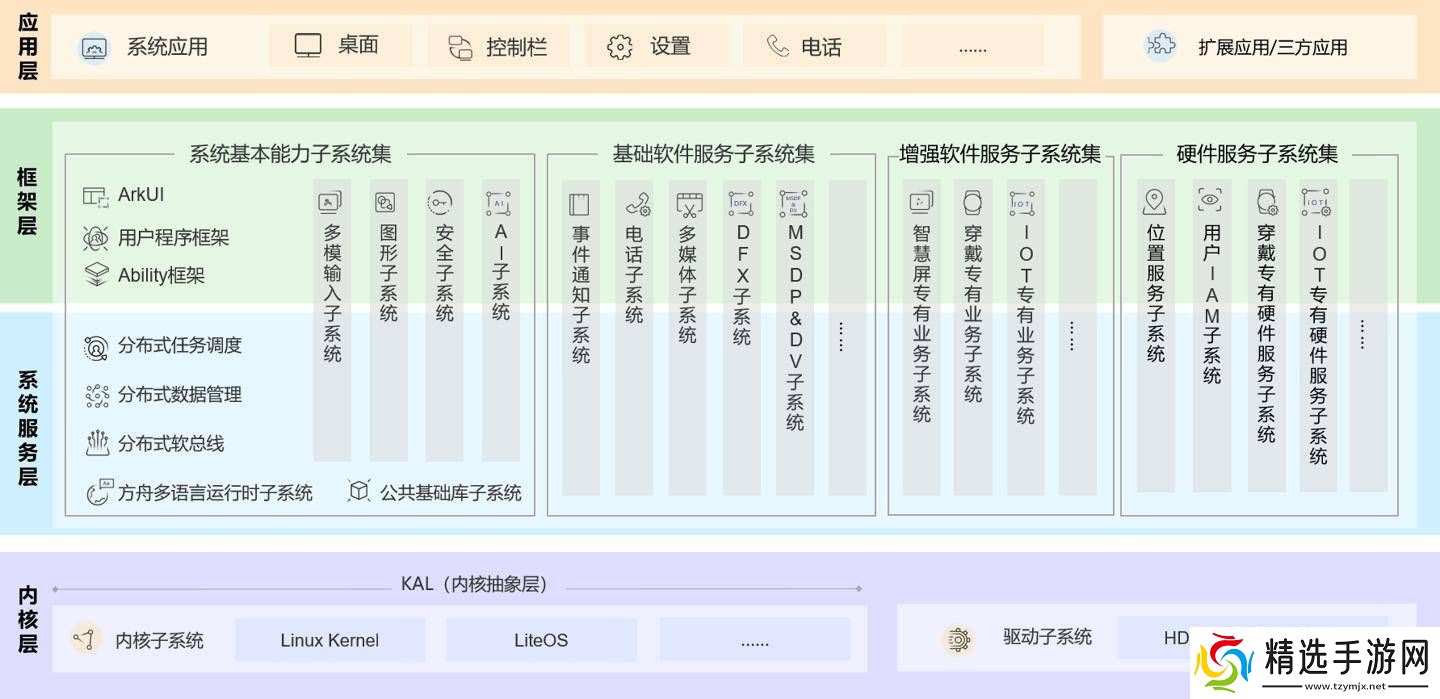Click the 用户IAM子系统 eye icon
The width and height of the screenshot is (1440, 699).
click(x=1211, y=201)
